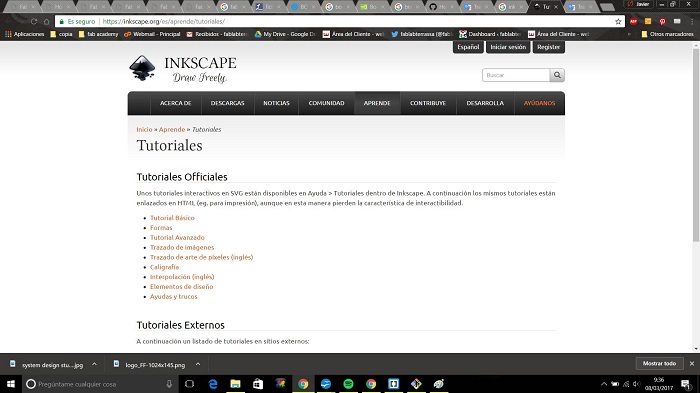Click the AYÚDANOS menu item

[539, 103]
